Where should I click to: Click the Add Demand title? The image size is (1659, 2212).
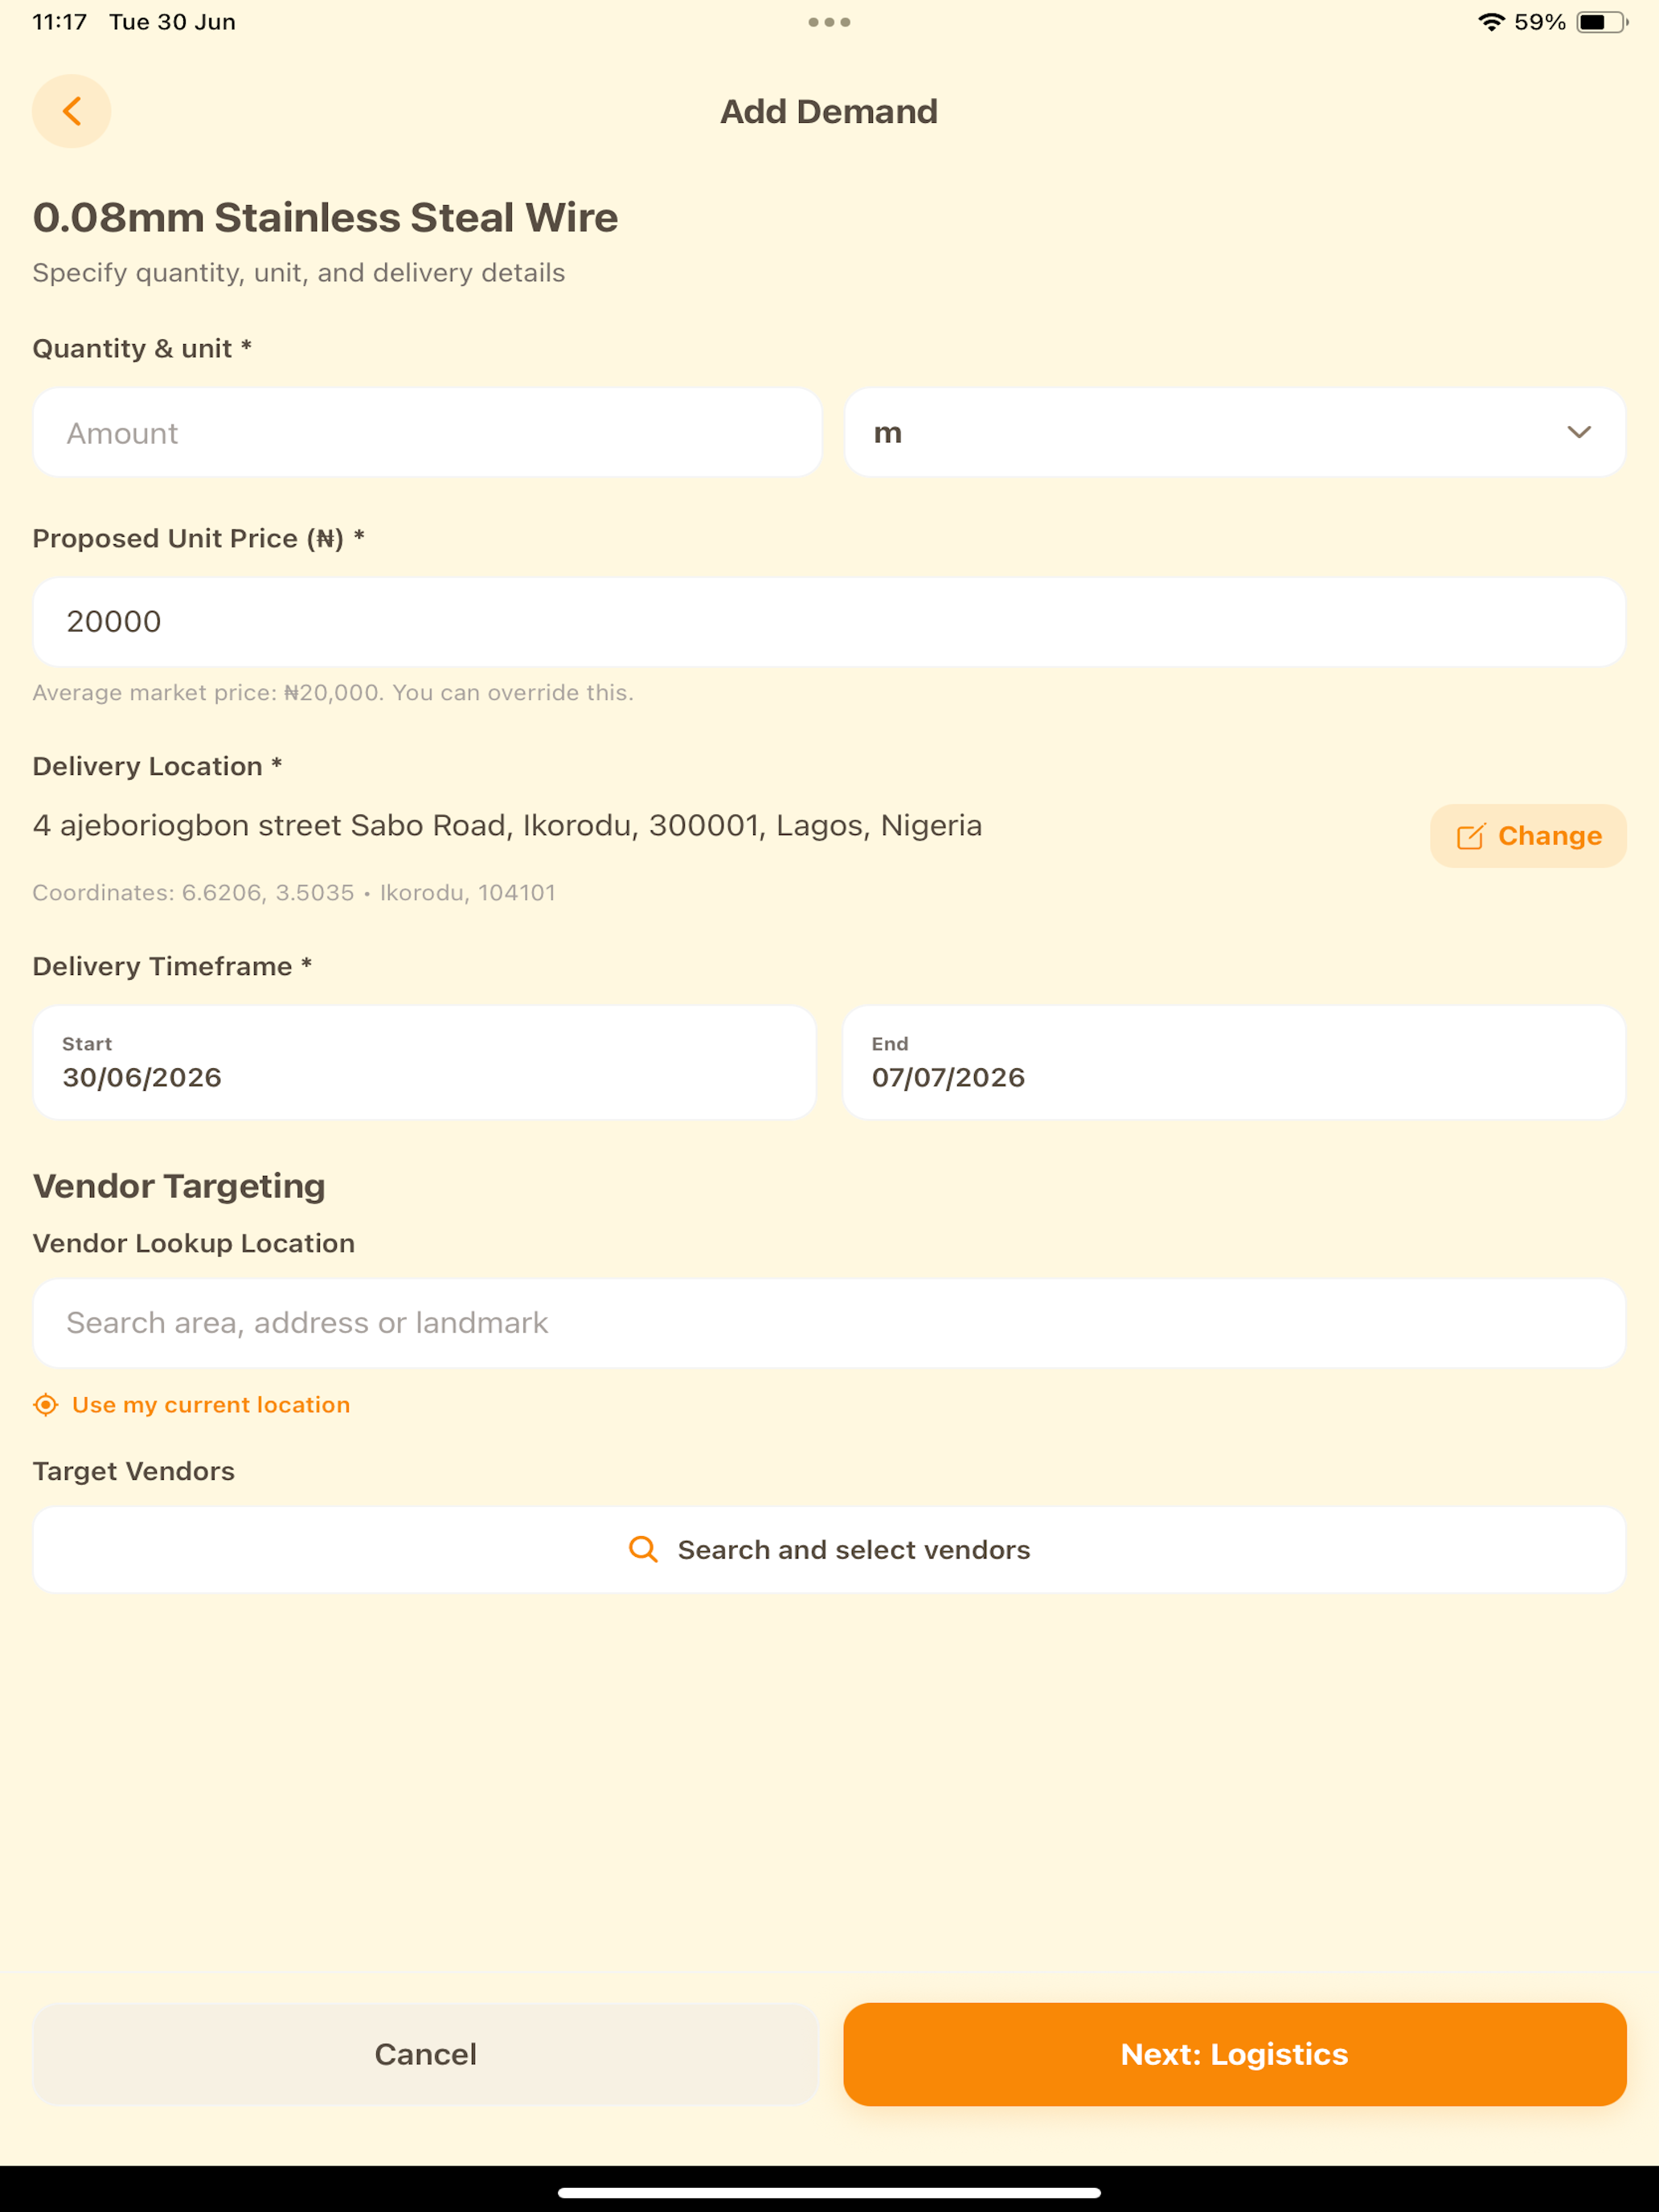(829, 111)
